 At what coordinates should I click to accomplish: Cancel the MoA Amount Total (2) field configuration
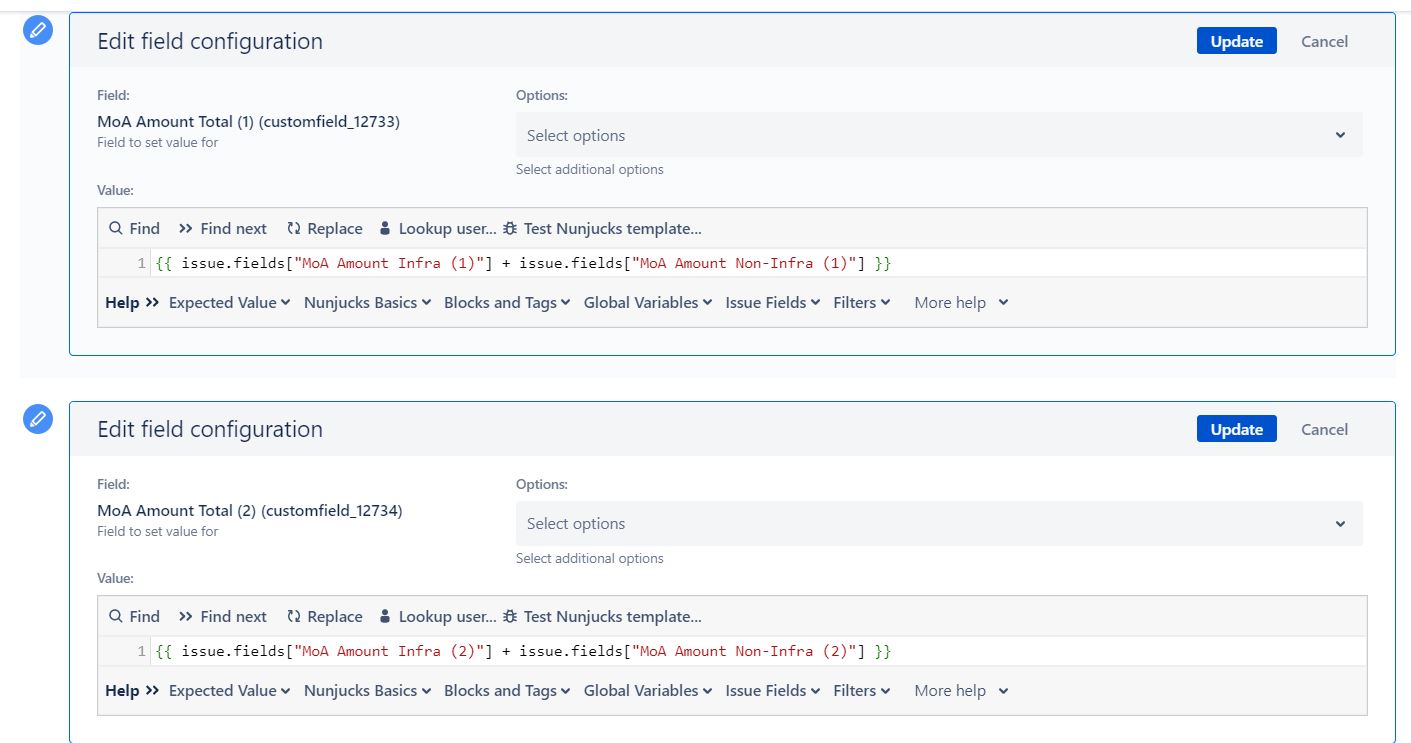point(1324,429)
